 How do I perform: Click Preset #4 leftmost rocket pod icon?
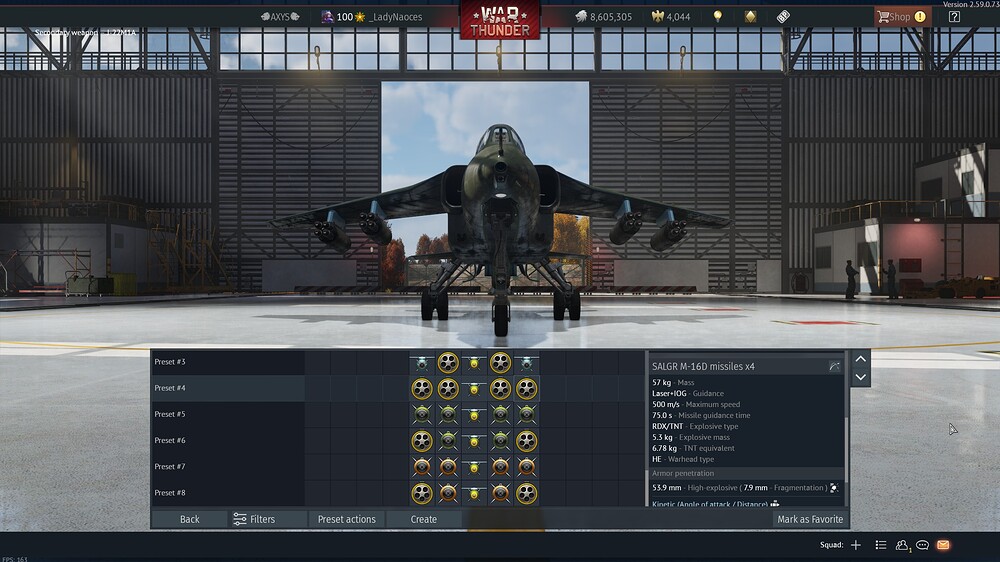pyautogui.click(x=422, y=388)
